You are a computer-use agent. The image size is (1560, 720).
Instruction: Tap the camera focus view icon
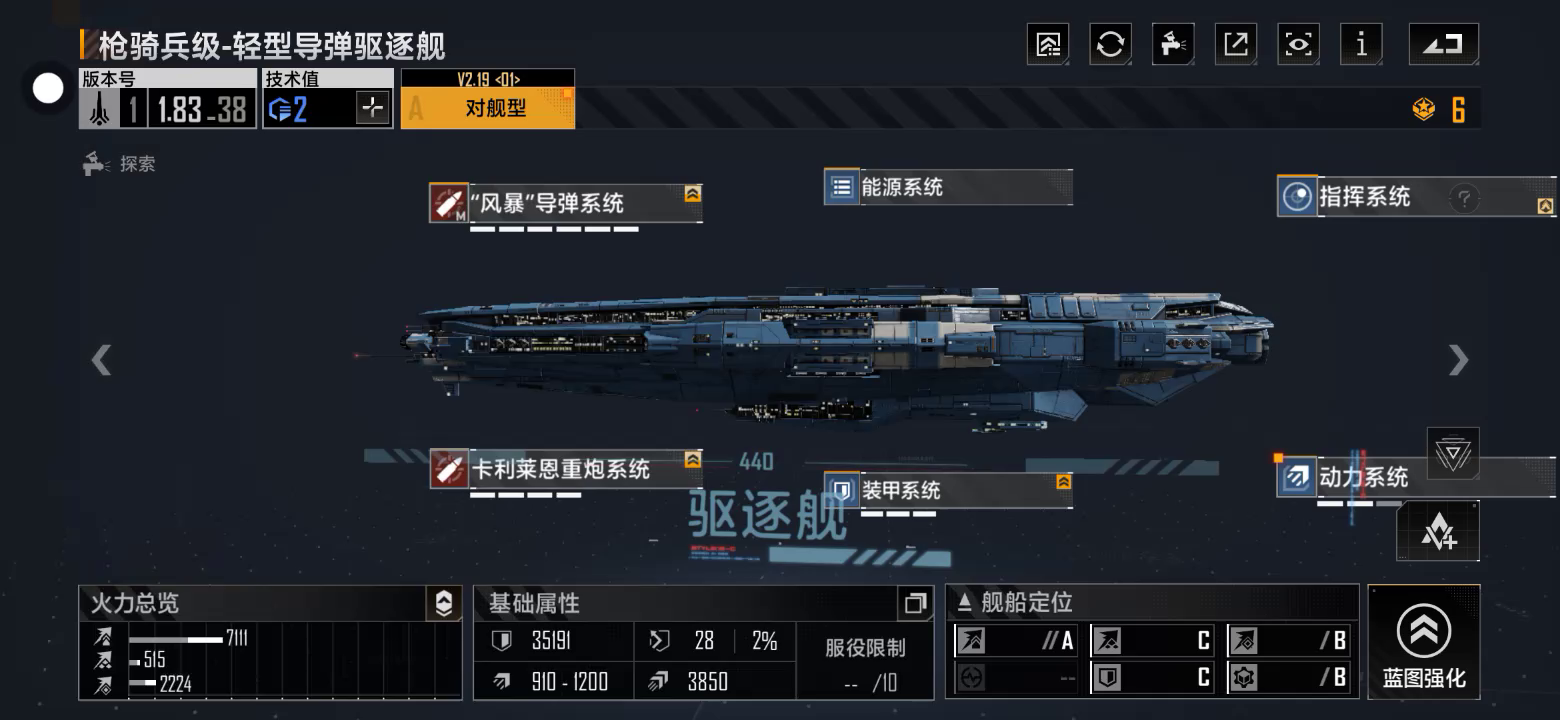[1298, 44]
